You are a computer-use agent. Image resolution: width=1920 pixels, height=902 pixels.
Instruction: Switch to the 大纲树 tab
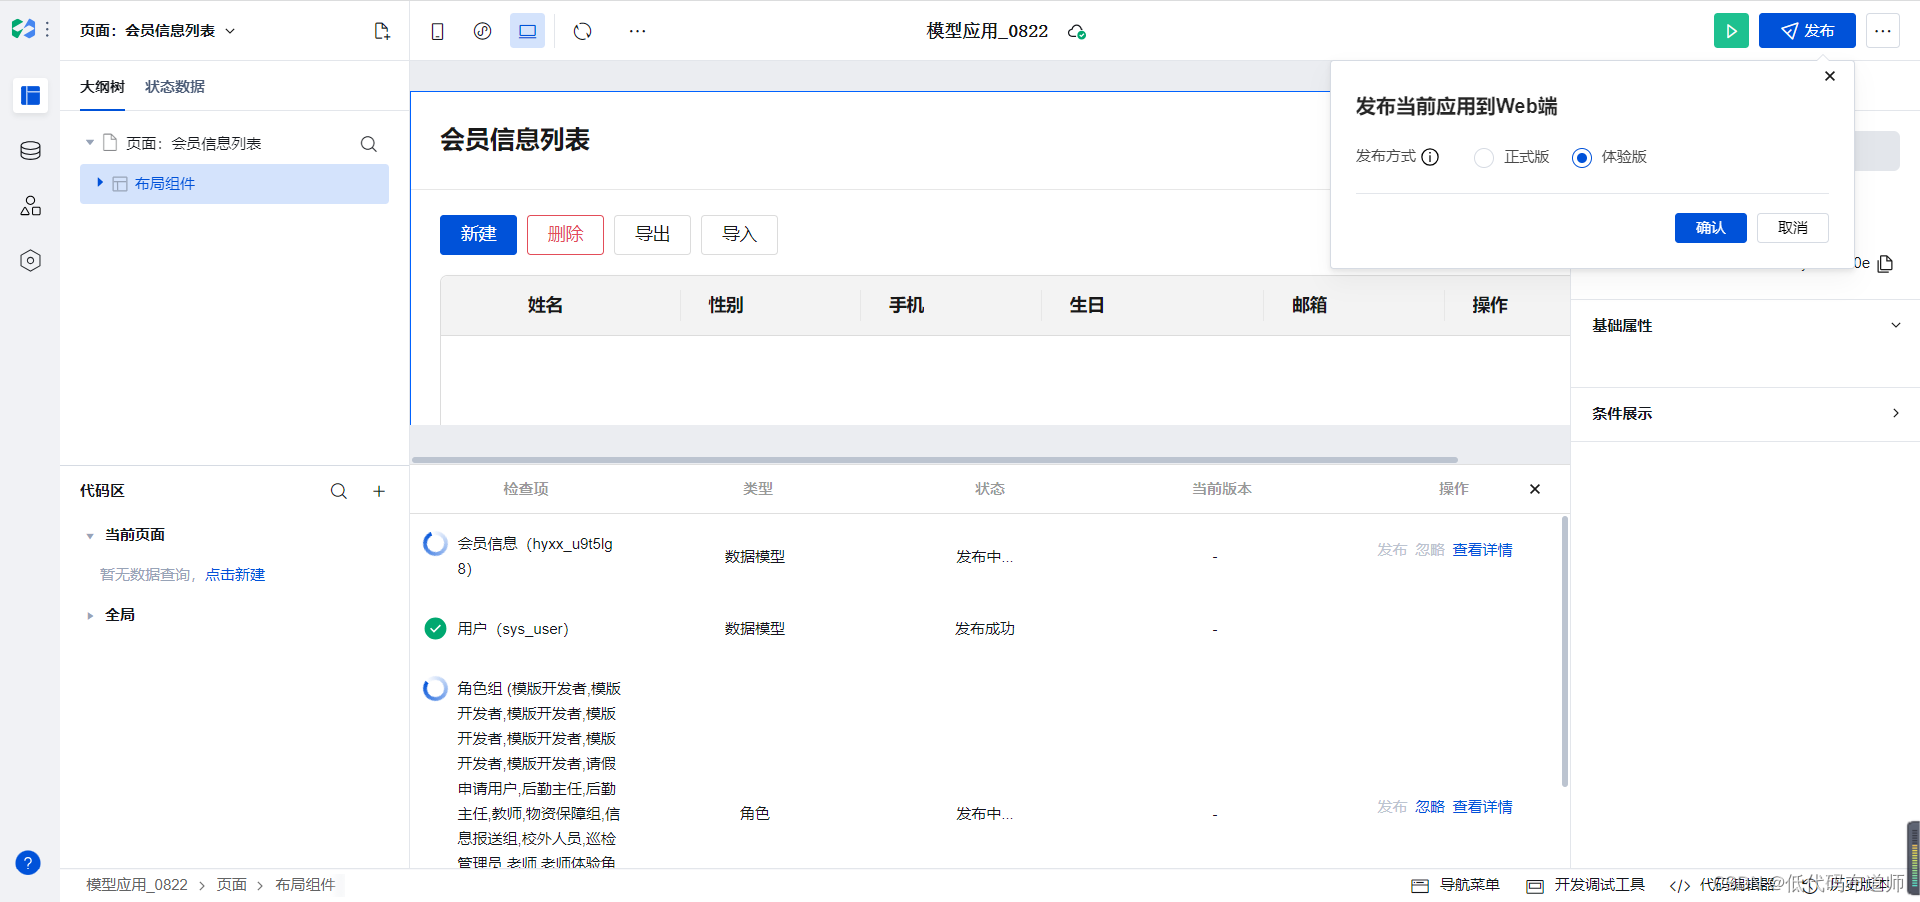[x=102, y=87]
